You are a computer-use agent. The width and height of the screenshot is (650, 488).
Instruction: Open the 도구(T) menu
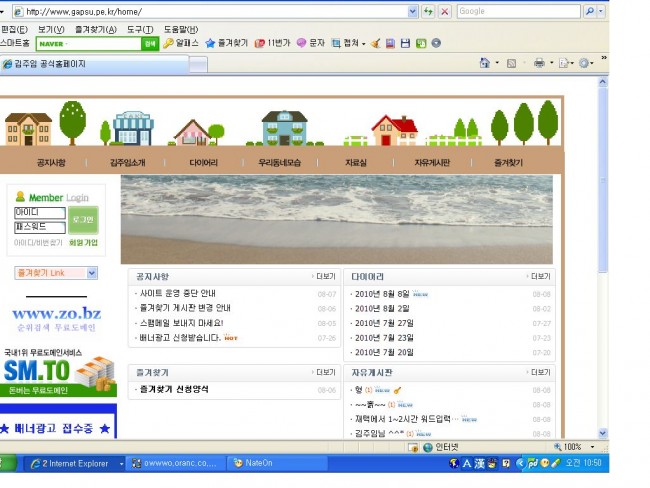click(x=140, y=29)
